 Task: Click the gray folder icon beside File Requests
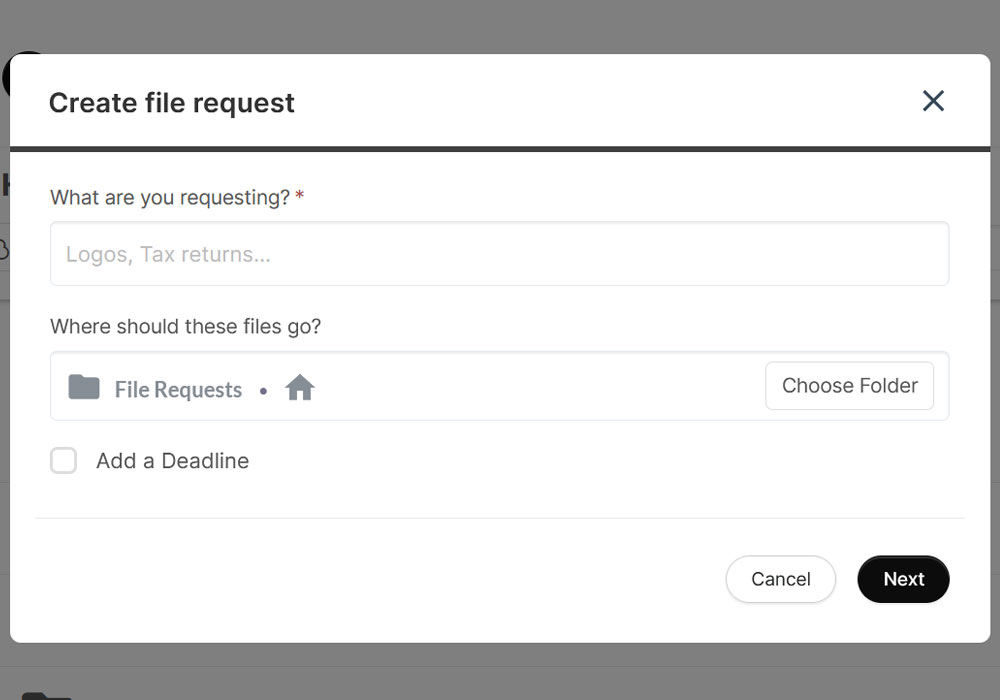tap(84, 387)
